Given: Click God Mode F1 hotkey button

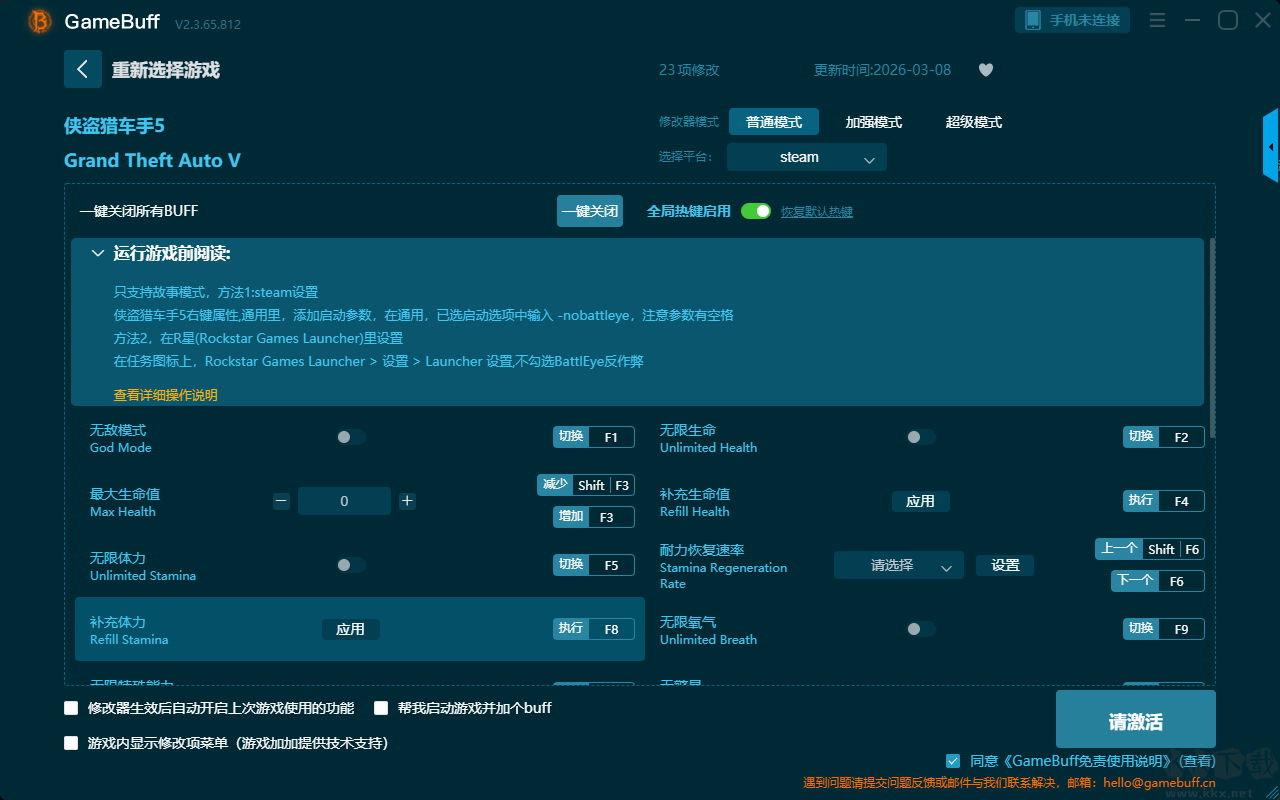Looking at the screenshot, I should 594,437.
